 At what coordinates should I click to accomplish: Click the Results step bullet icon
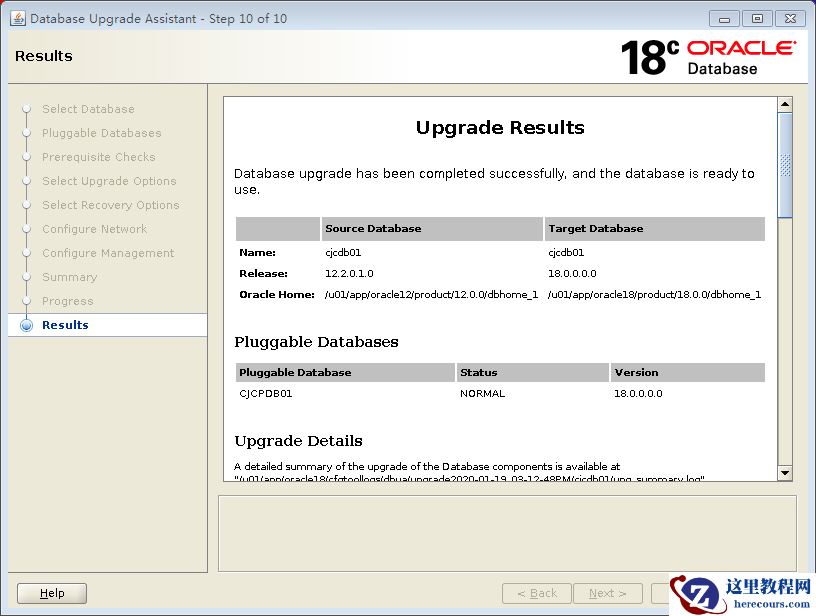[x=26, y=325]
